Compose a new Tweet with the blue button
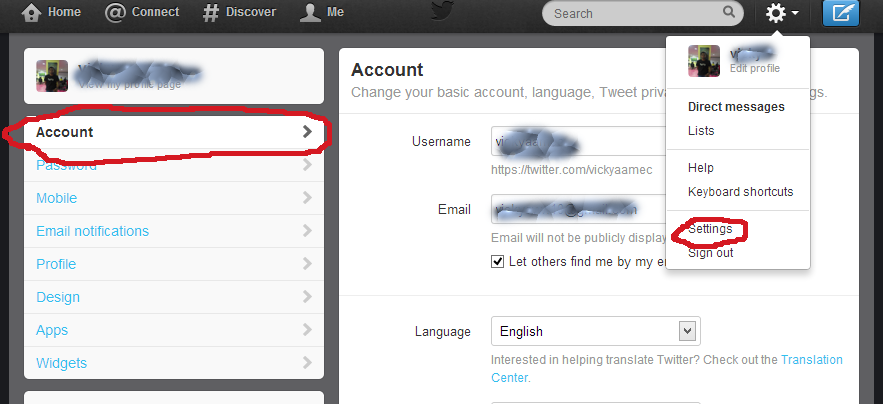The height and width of the screenshot is (404, 883). pos(841,13)
